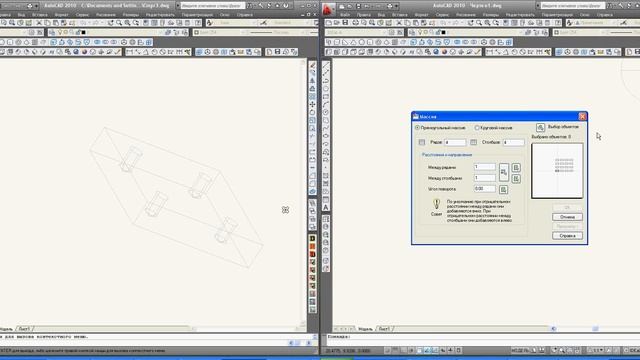Pick the Erase tool in left window's modify toolbar

[x=312, y=65]
